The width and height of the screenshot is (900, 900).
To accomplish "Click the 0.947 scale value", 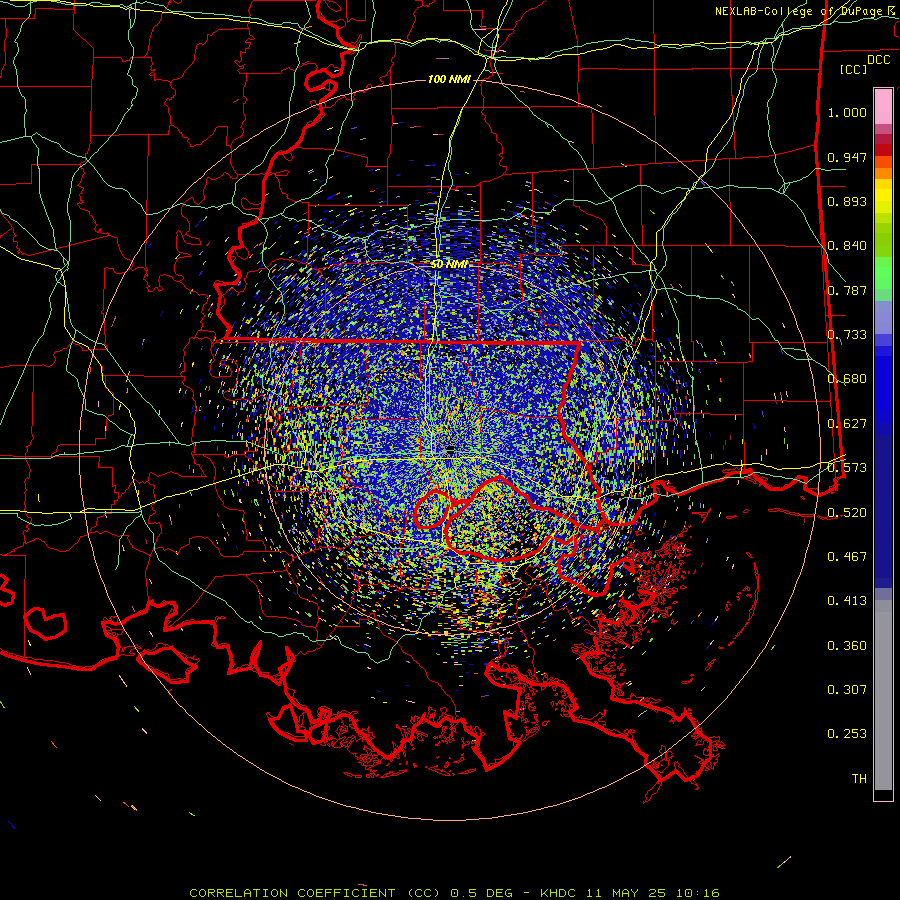I will pos(847,157).
